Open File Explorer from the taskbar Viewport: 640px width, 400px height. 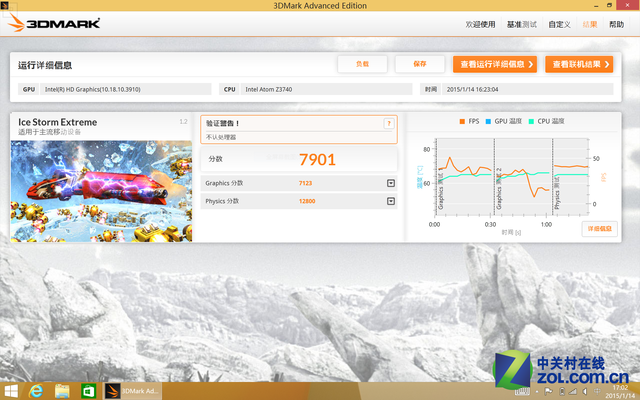[x=62, y=391]
